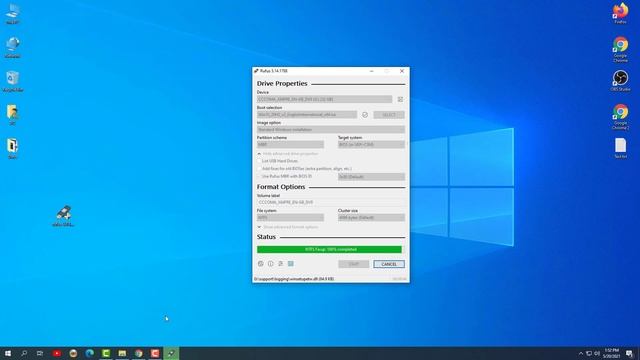Click the green status progress bar
Image resolution: width=640 pixels, height=360 pixels.
click(329, 249)
